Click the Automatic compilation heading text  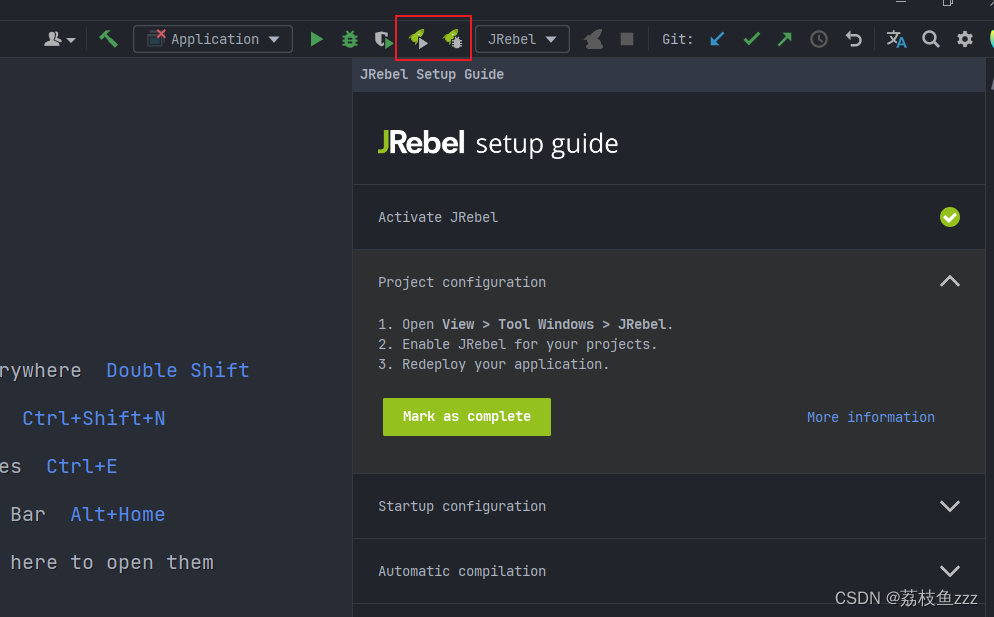coord(462,571)
